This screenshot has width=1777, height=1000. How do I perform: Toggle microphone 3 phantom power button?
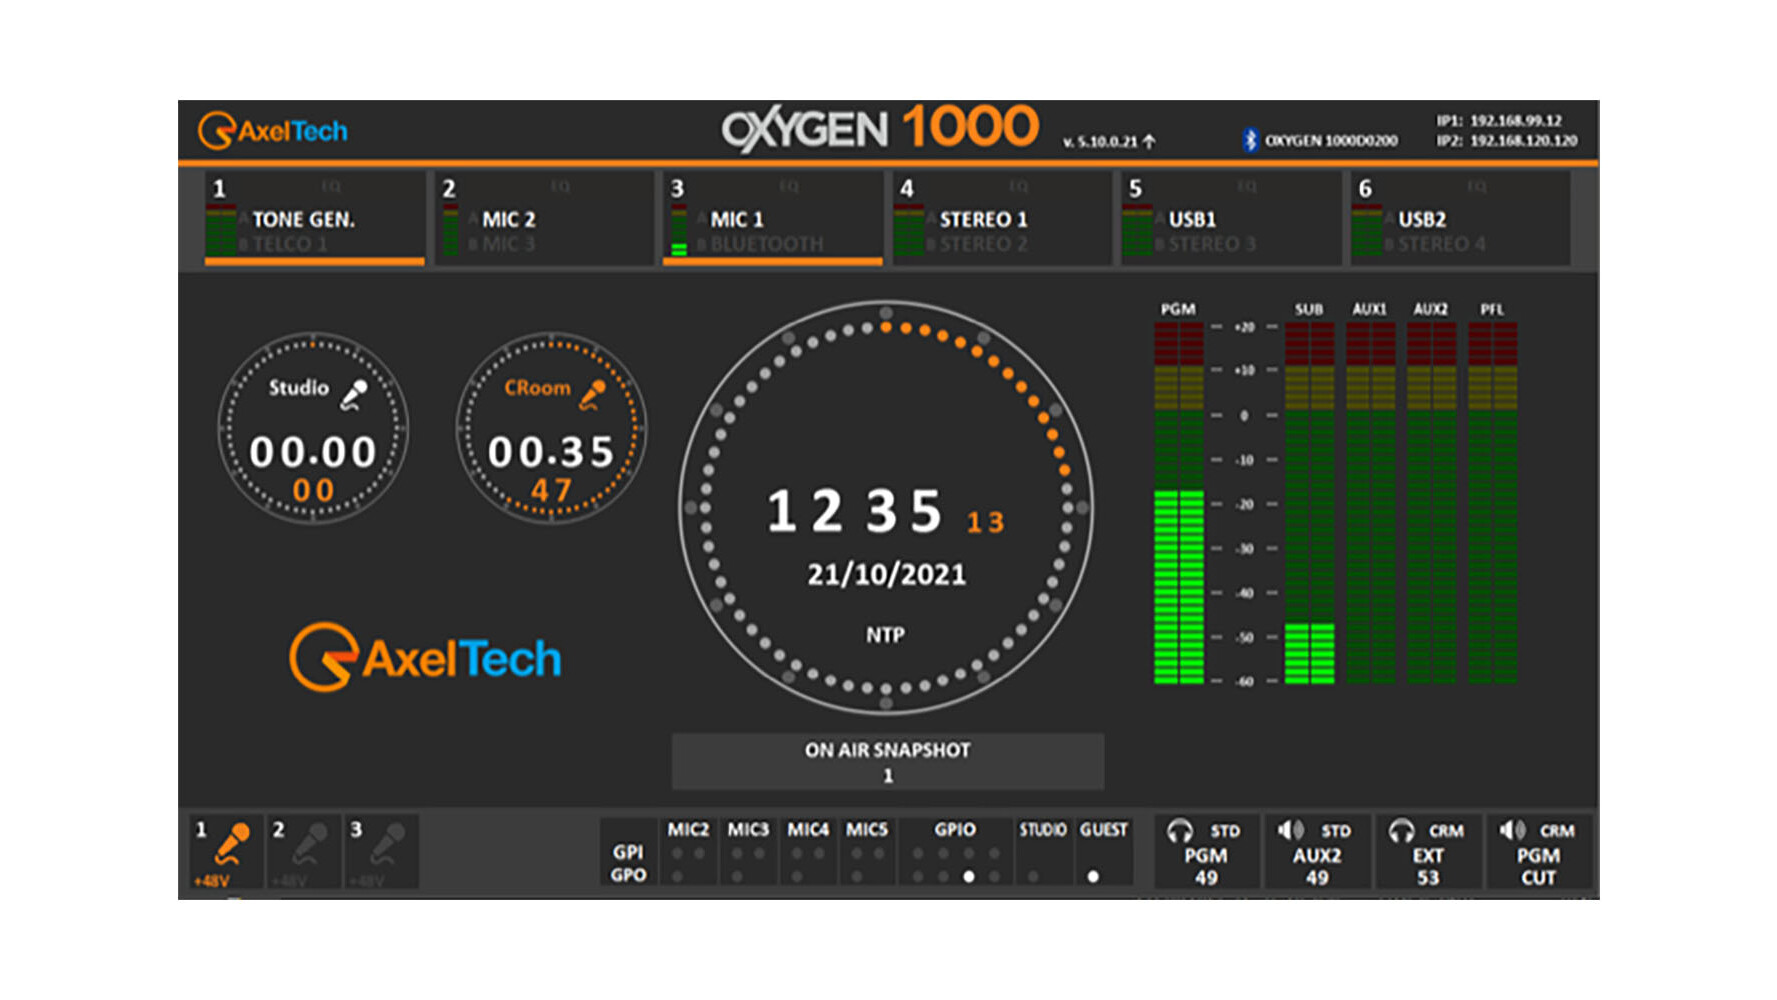[381, 852]
